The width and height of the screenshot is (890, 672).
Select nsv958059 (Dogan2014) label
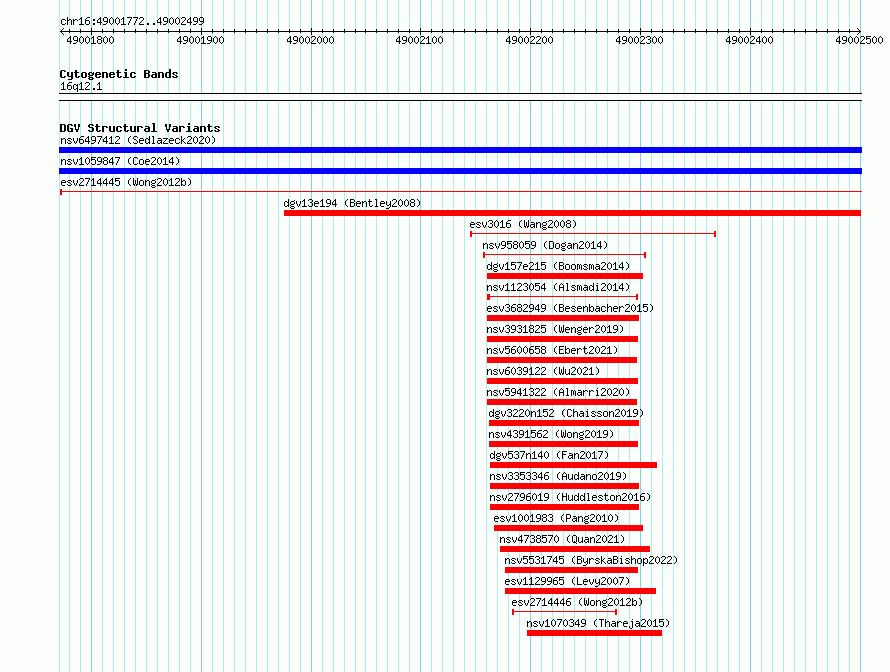(x=545, y=245)
